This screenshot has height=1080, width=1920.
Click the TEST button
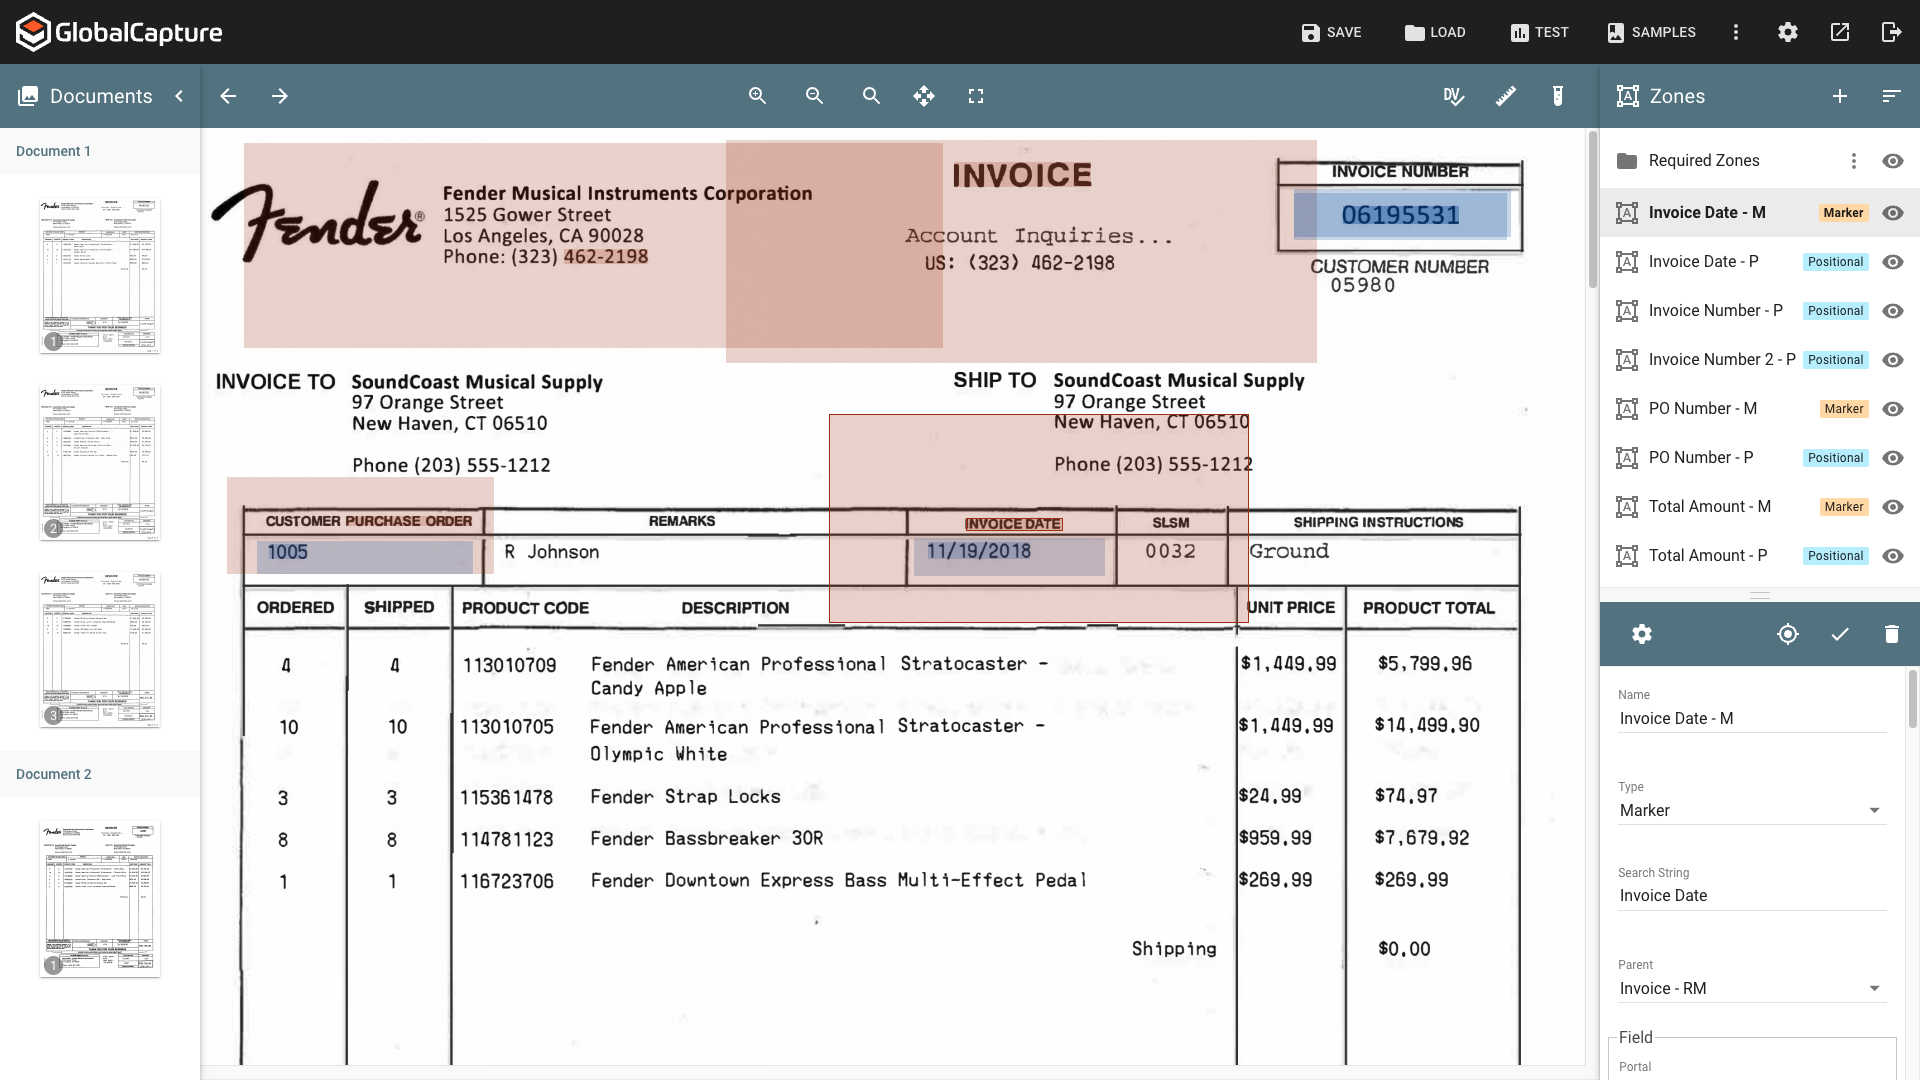pyautogui.click(x=1539, y=32)
